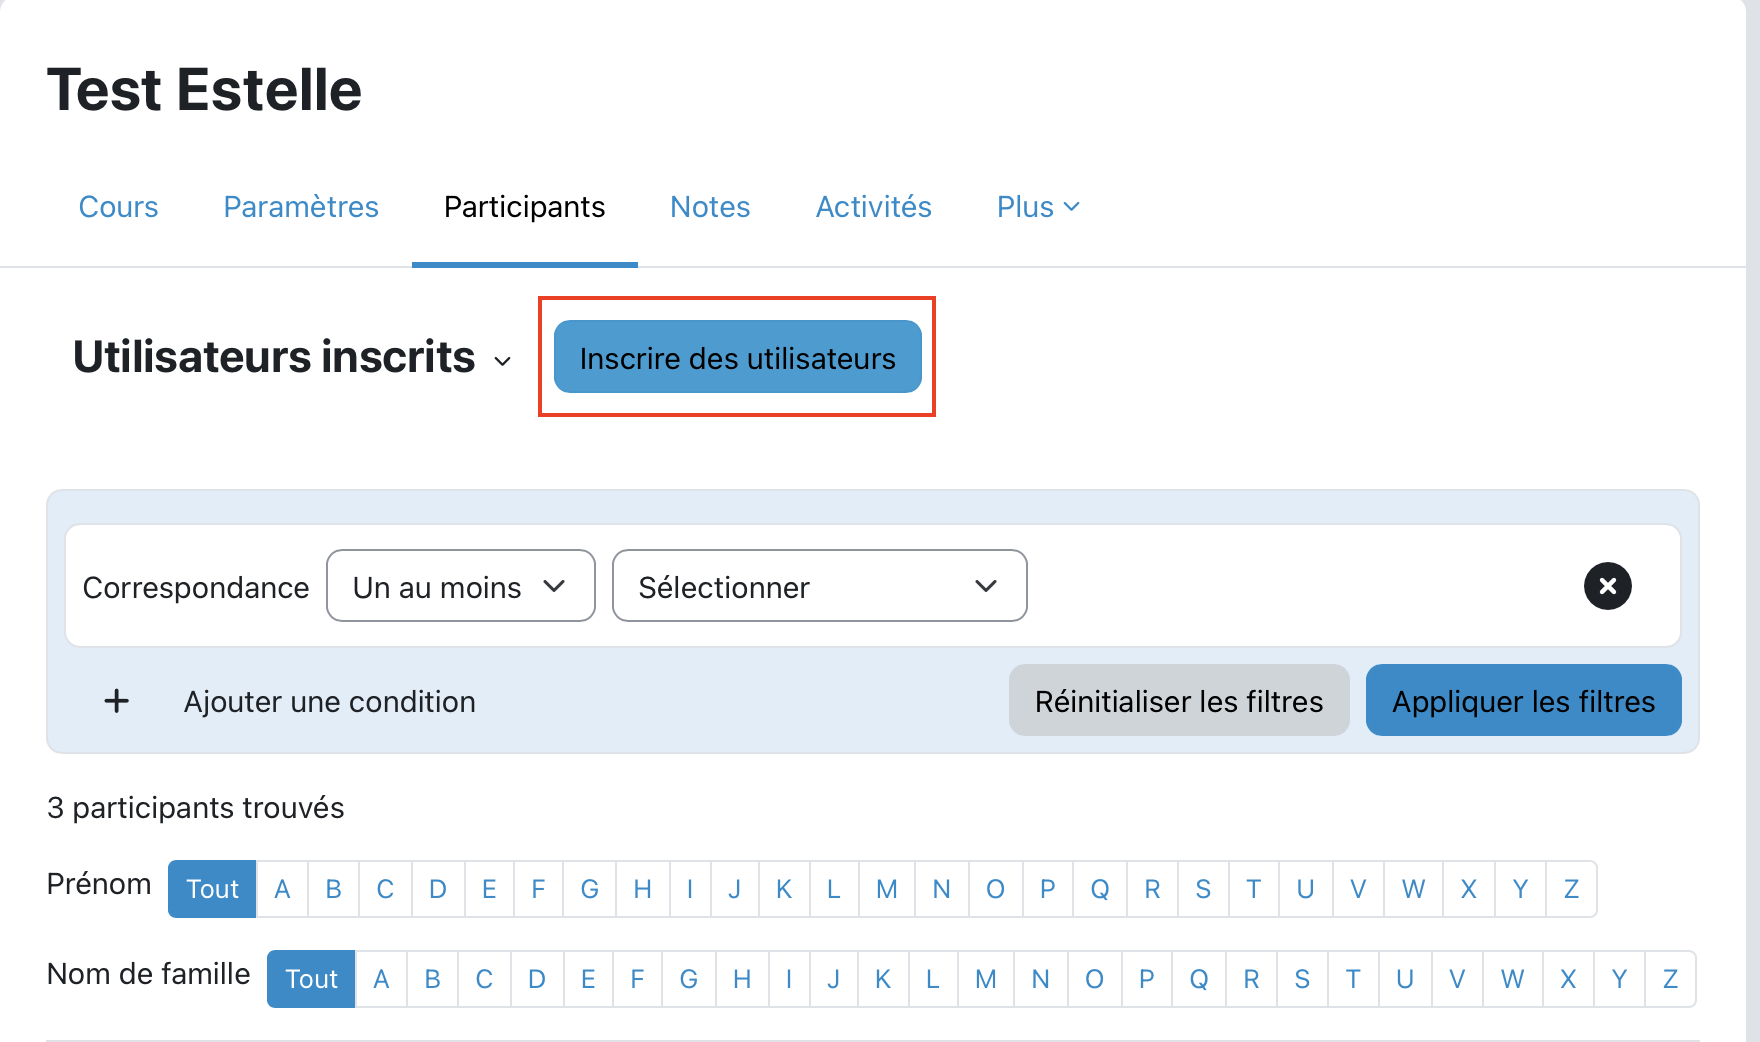
Task: Select the Participants tab
Action: [524, 207]
